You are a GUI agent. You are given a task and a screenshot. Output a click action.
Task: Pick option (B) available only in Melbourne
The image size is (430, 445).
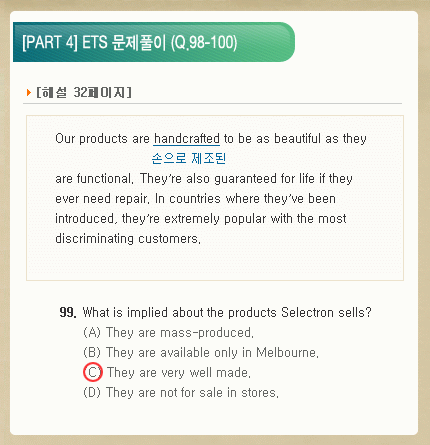coord(201,352)
